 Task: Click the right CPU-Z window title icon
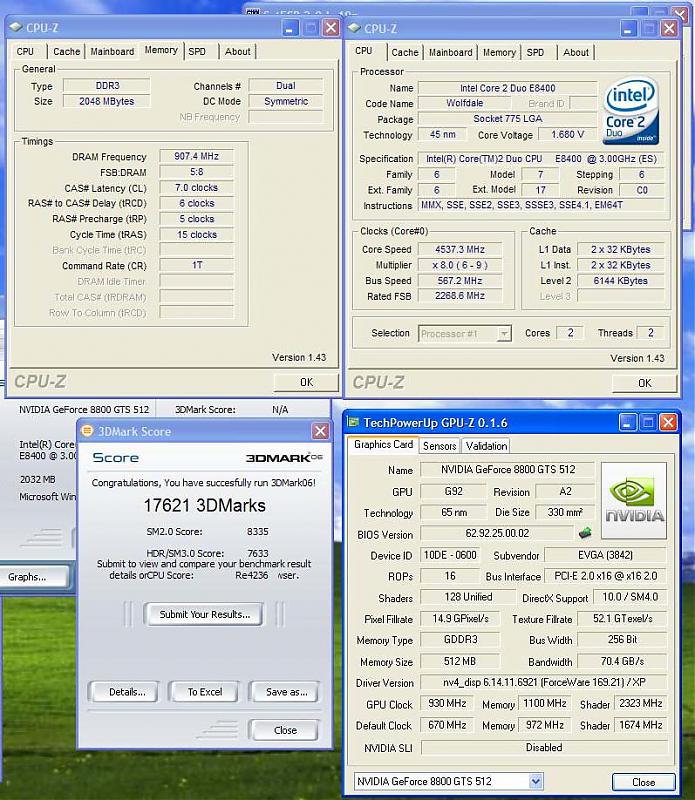point(354,28)
